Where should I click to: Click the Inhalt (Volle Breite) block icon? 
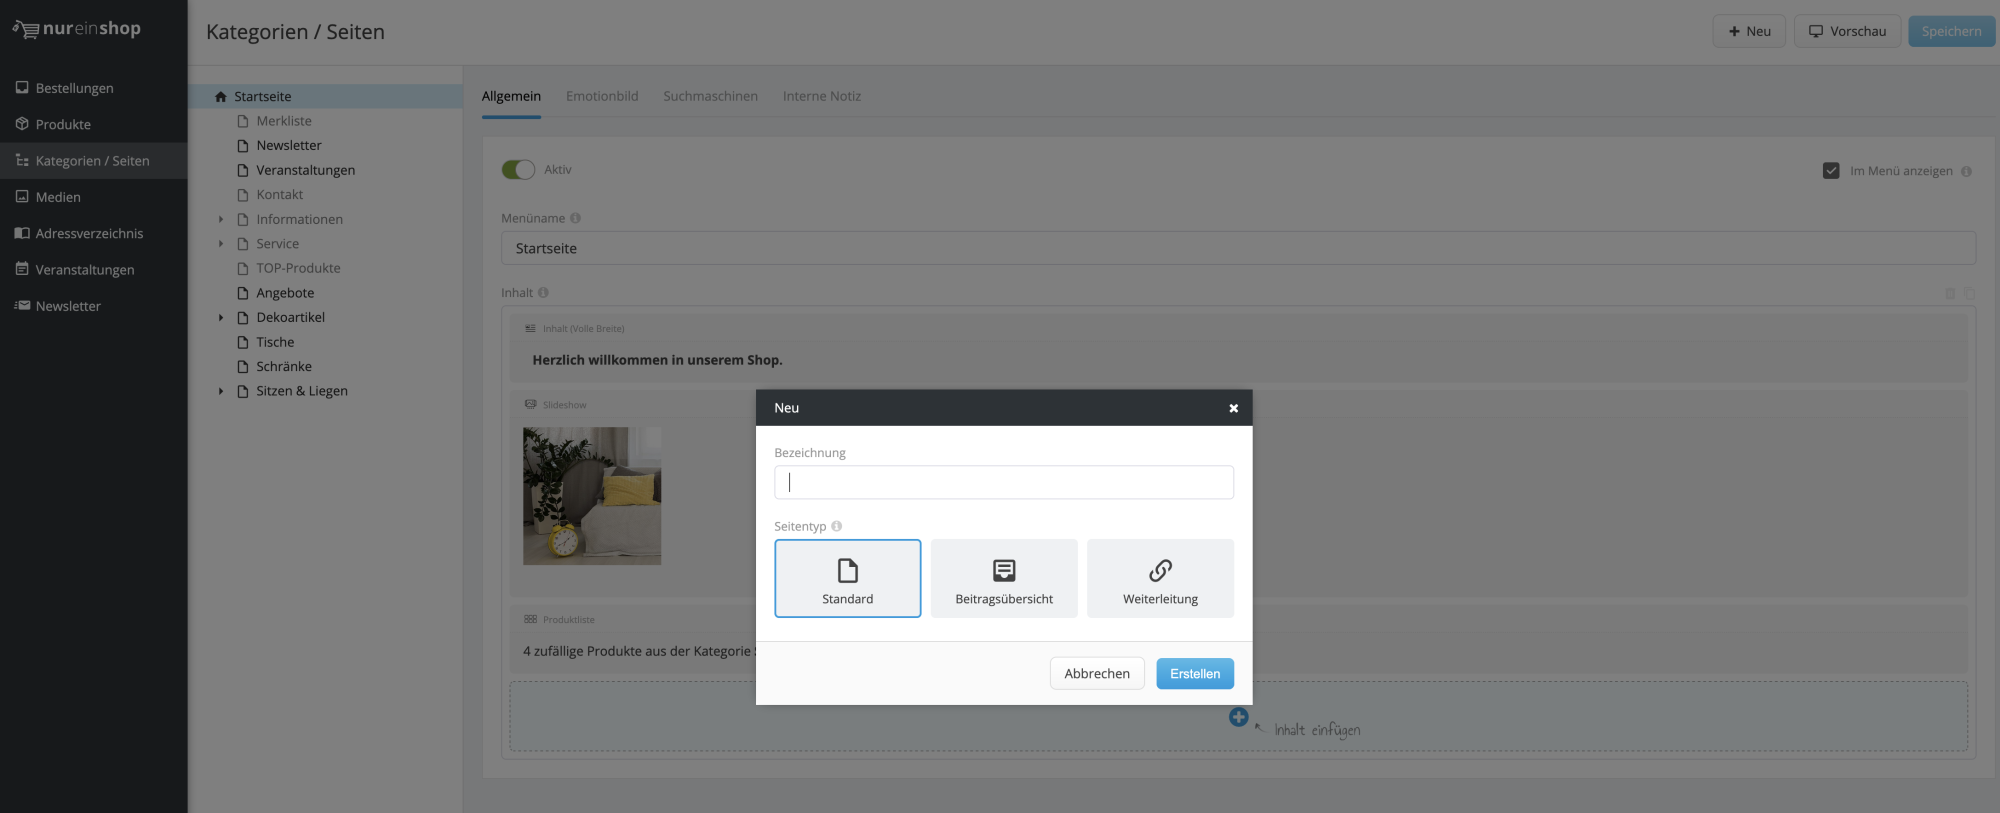click(530, 328)
